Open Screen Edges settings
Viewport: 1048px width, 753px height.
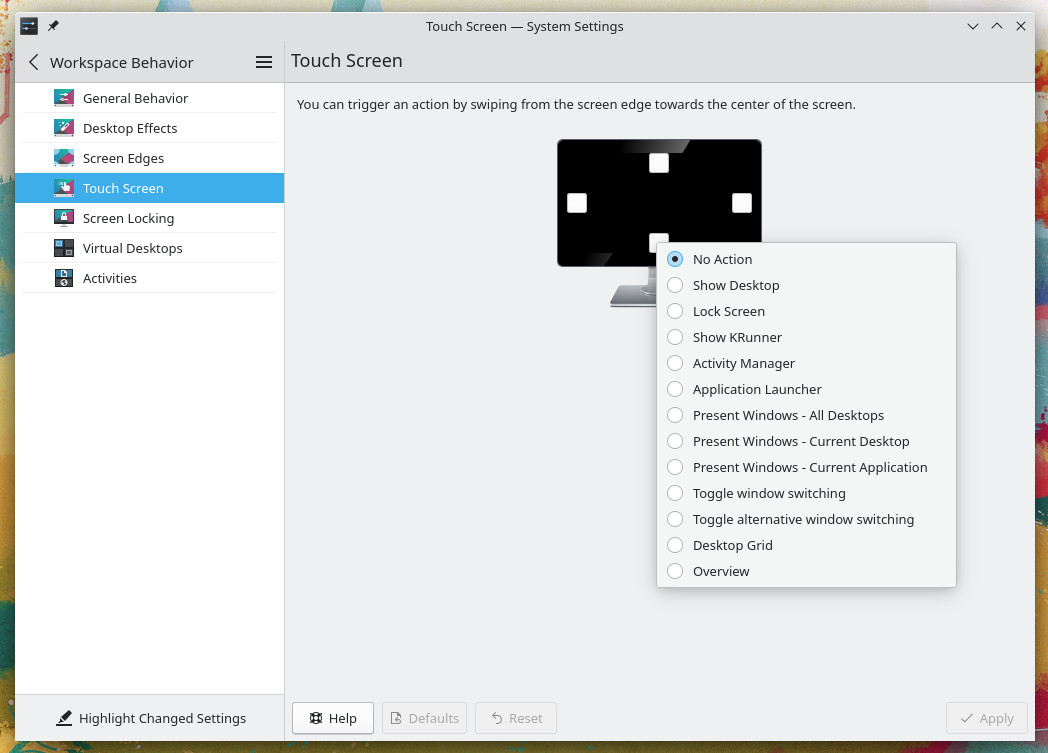150,158
